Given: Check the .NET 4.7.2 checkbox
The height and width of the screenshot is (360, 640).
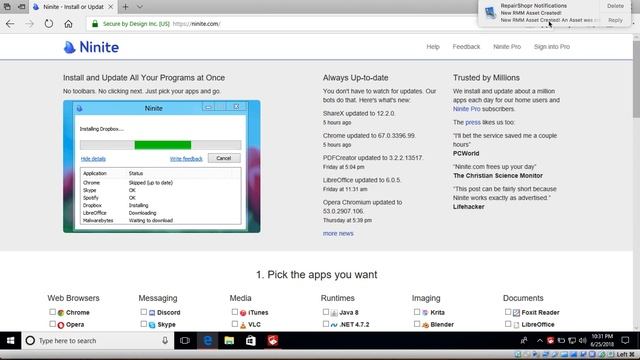Looking at the screenshot, I should [326, 324].
